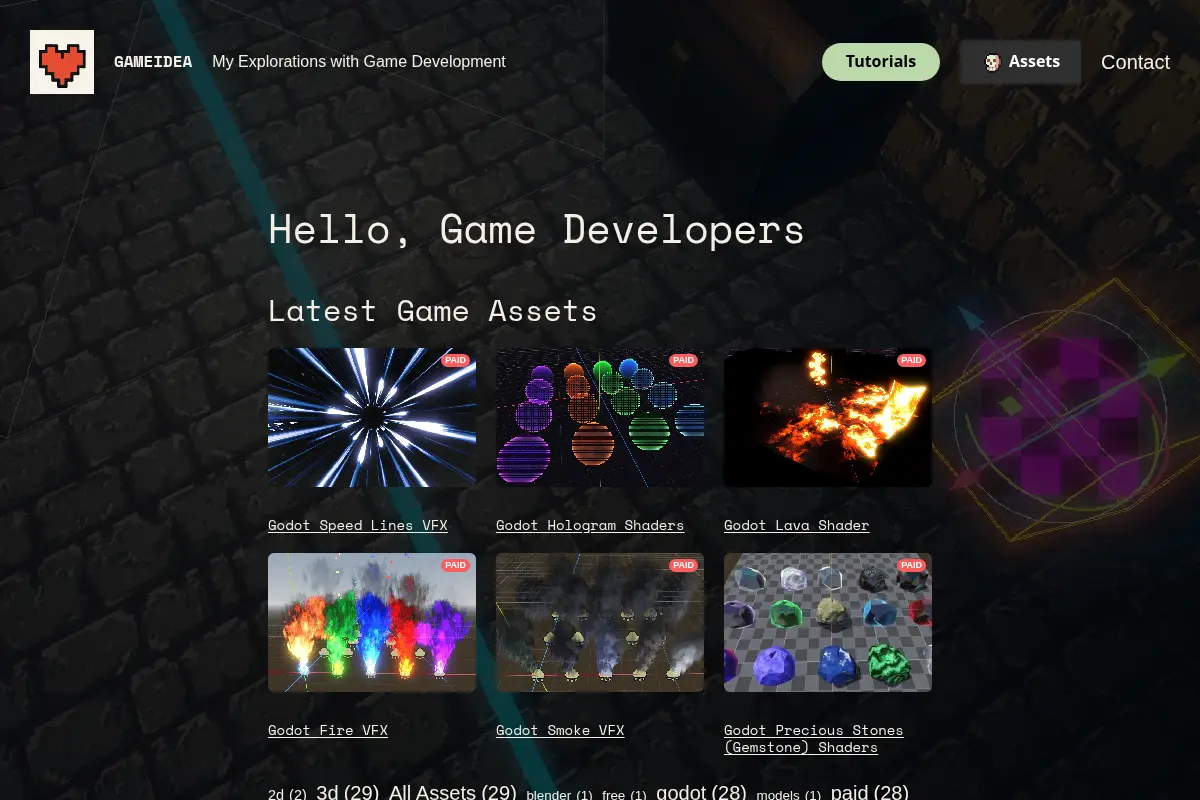This screenshot has height=800, width=1200.
Task: Click the PAID badge on gemstone image
Action: click(x=912, y=565)
